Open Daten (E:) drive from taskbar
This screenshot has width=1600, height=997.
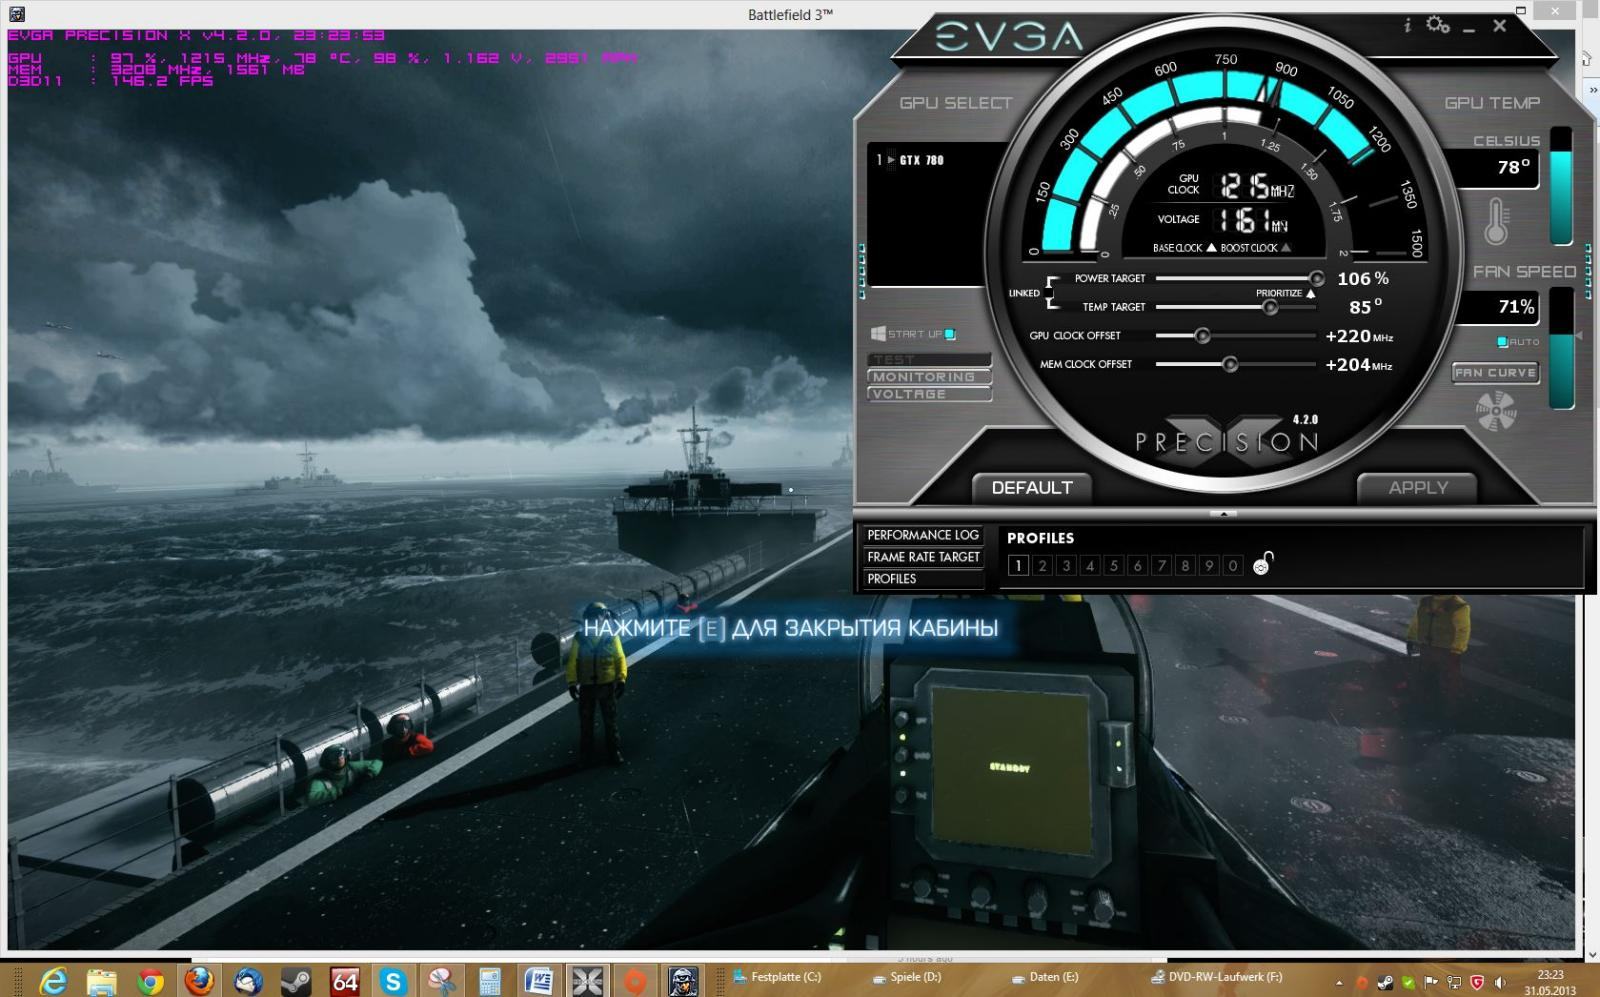point(1045,977)
